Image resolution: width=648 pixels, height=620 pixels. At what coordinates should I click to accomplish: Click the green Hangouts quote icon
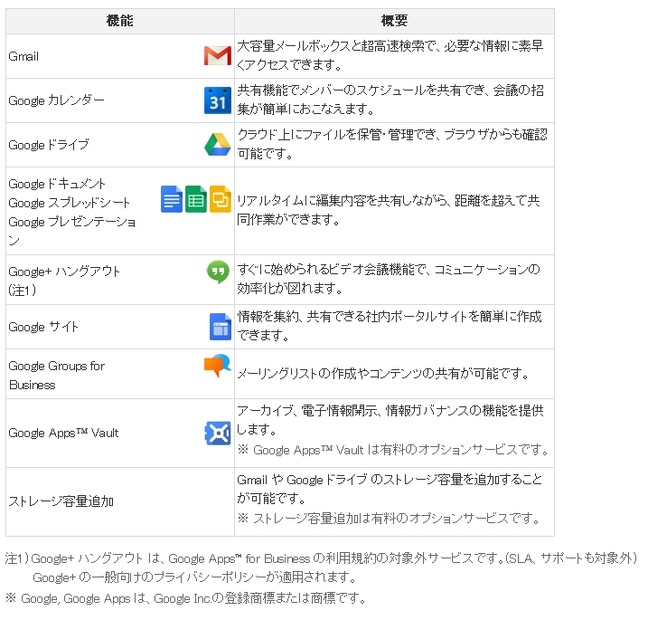[x=218, y=272]
